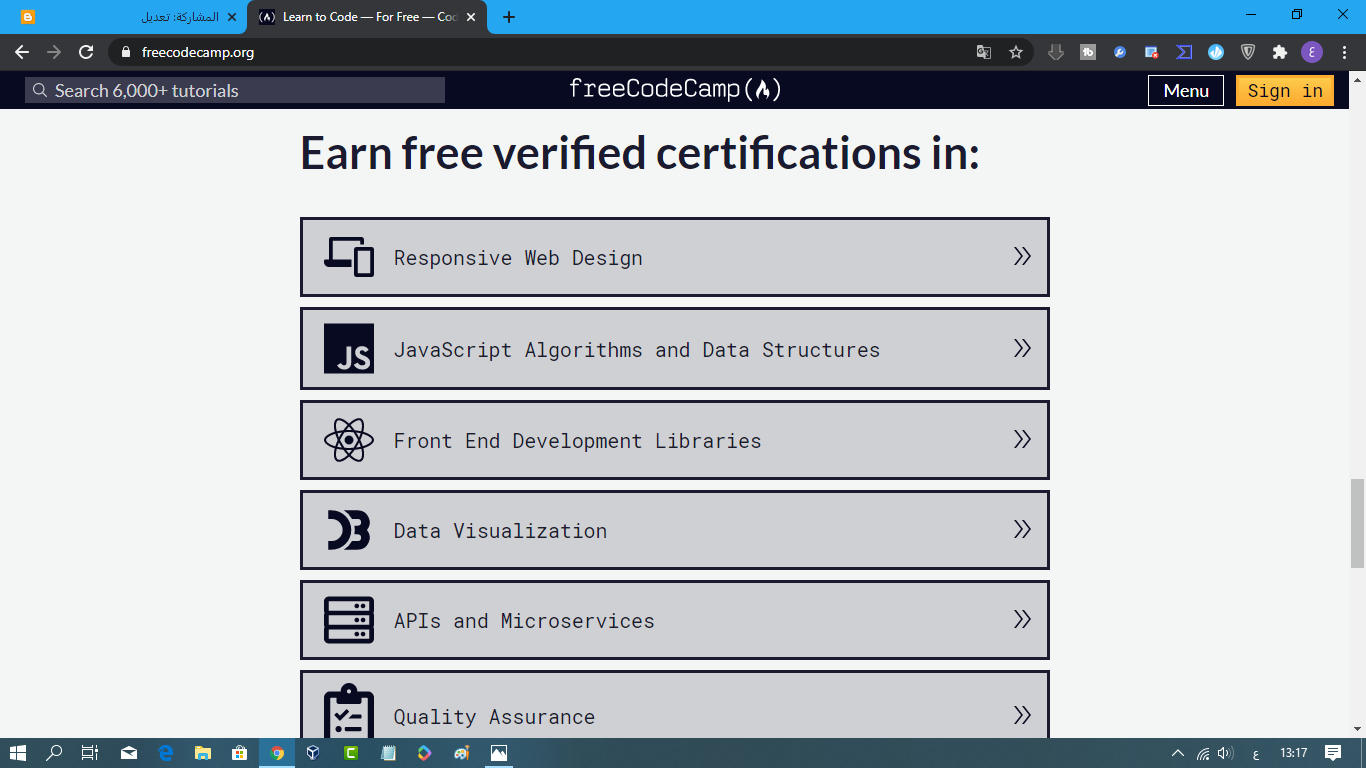Click the gray download arrow extension

(x=1056, y=52)
